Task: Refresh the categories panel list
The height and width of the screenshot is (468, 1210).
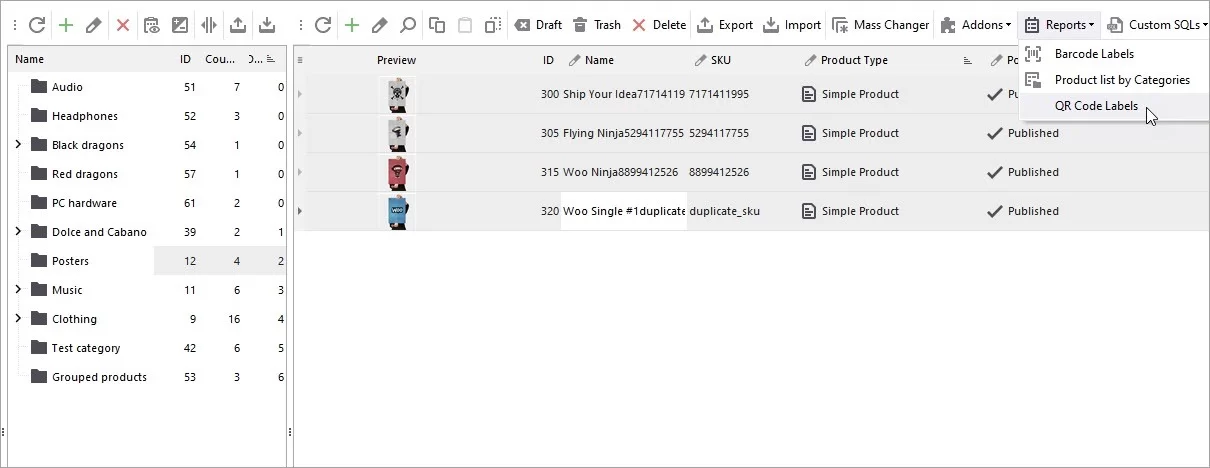Action: (37, 25)
